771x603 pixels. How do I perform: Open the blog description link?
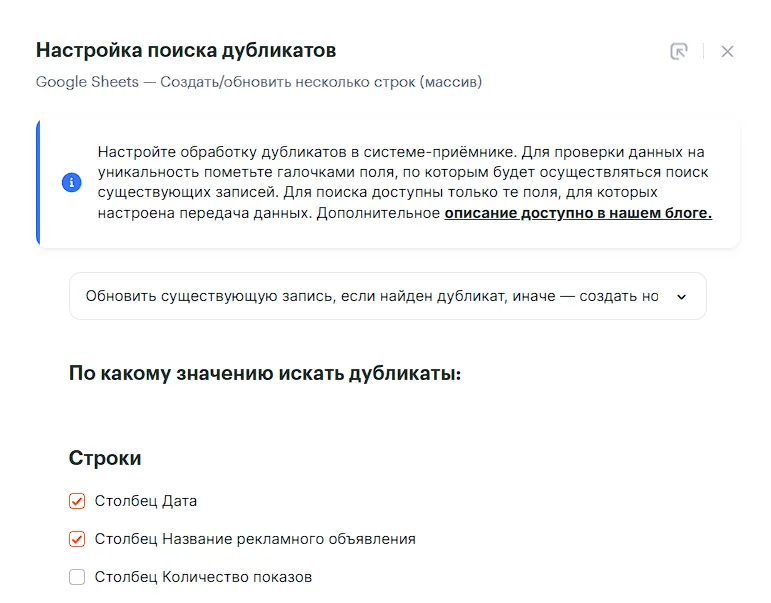tap(578, 213)
